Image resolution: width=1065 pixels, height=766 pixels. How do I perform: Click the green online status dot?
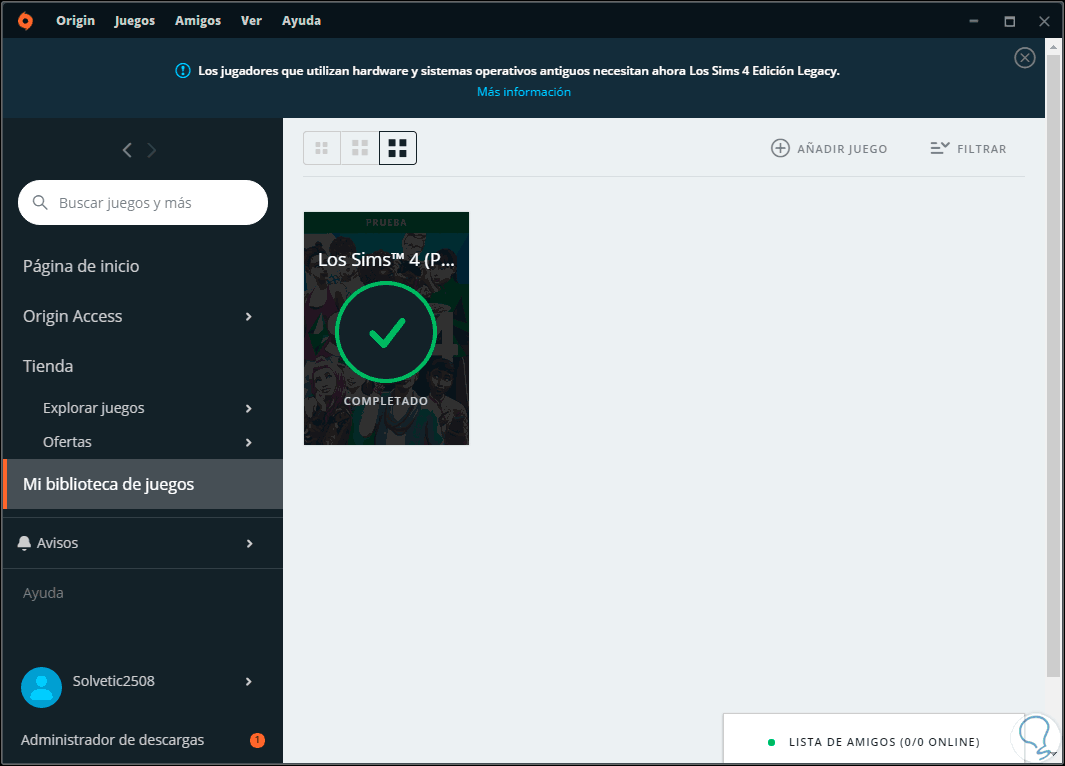click(x=771, y=742)
